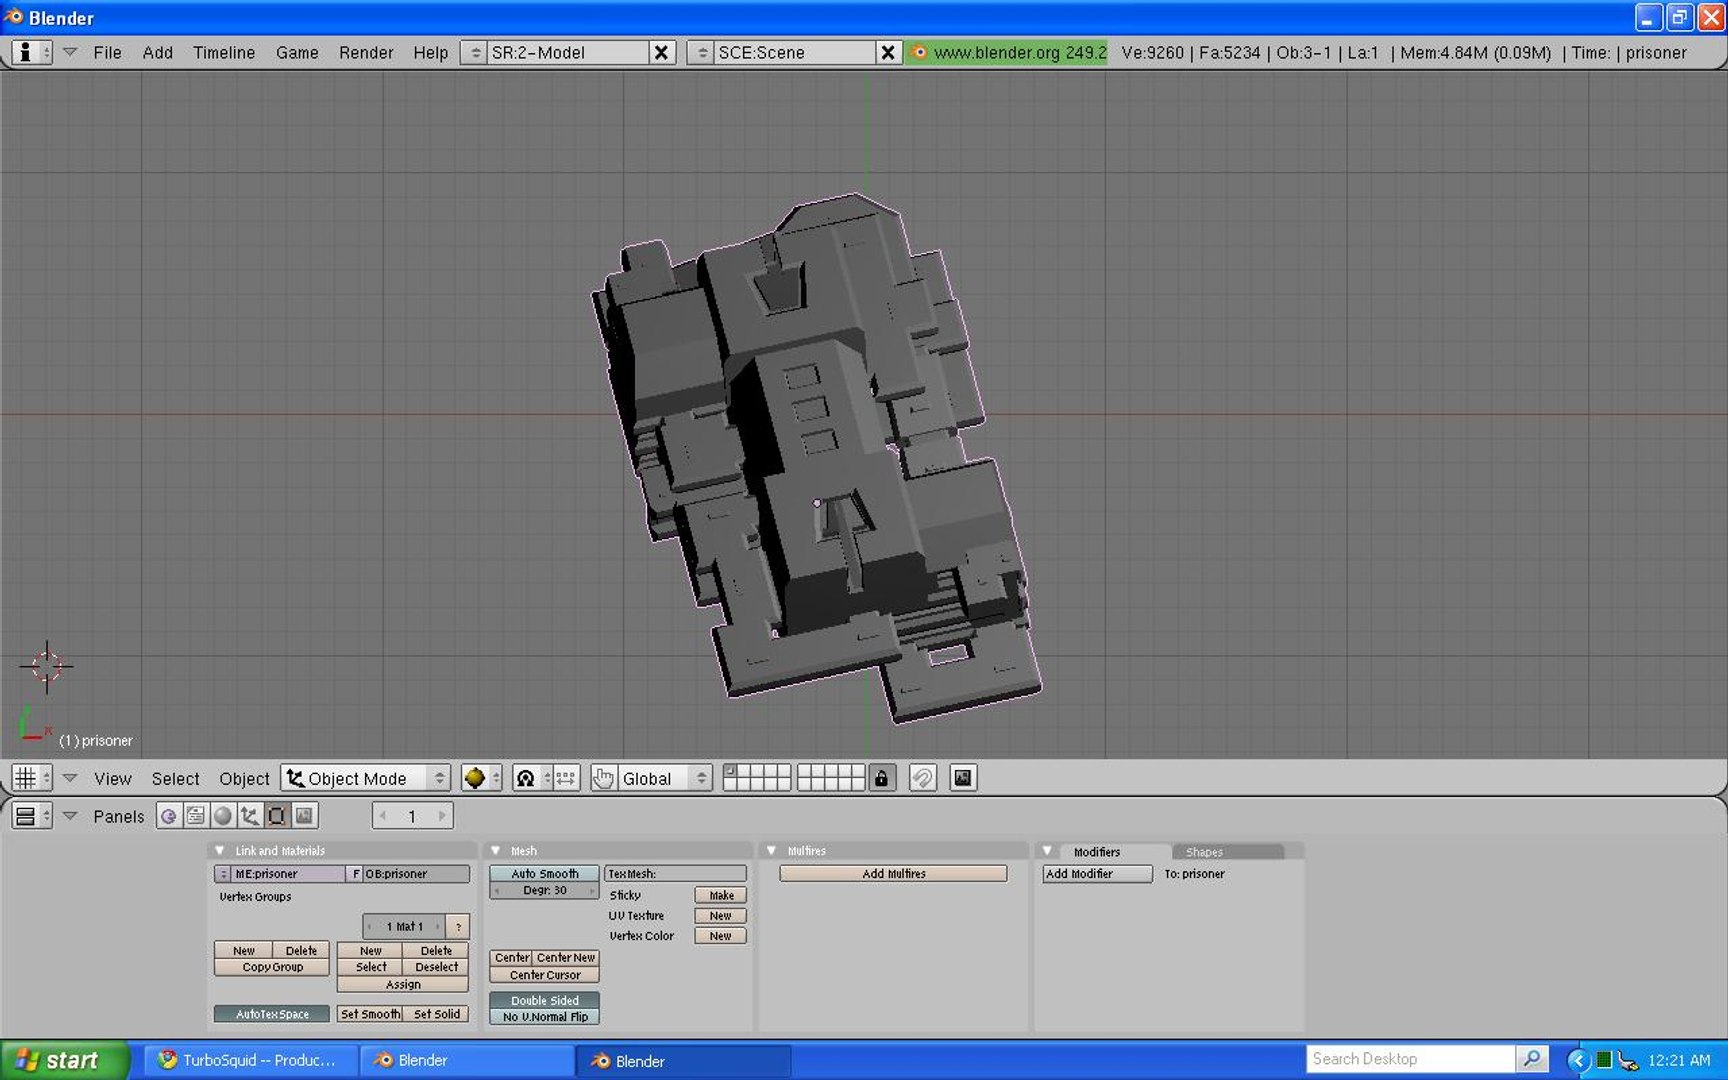Collapse the Link and Materials panel
The height and width of the screenshot is (1080, 1728).
[220, 851]
